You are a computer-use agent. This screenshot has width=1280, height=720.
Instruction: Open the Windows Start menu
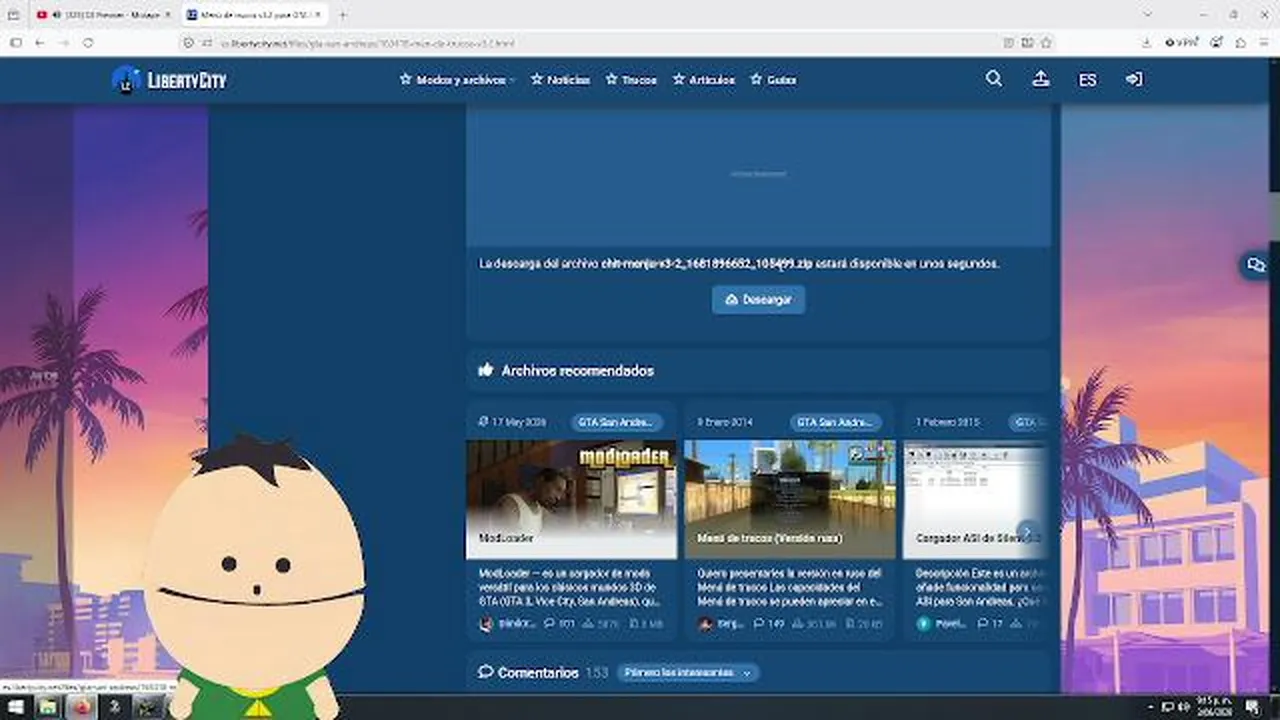point(16,707)
